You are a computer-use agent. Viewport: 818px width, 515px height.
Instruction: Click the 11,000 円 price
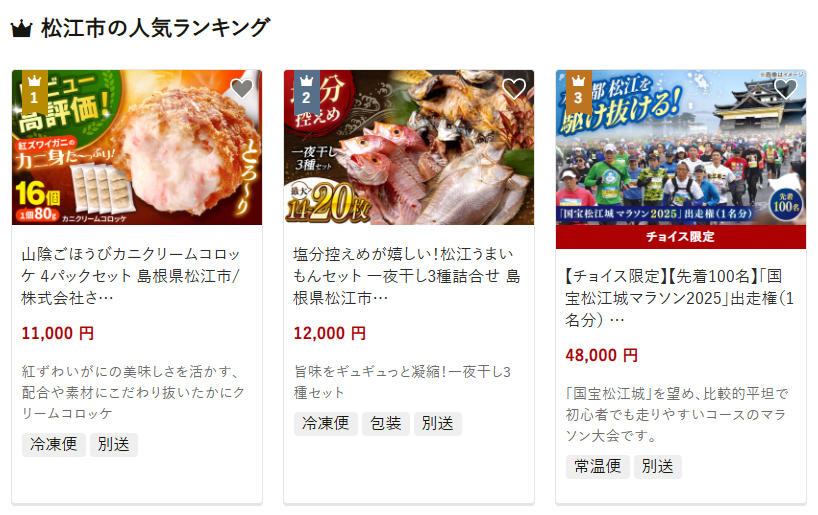[58, 333]
